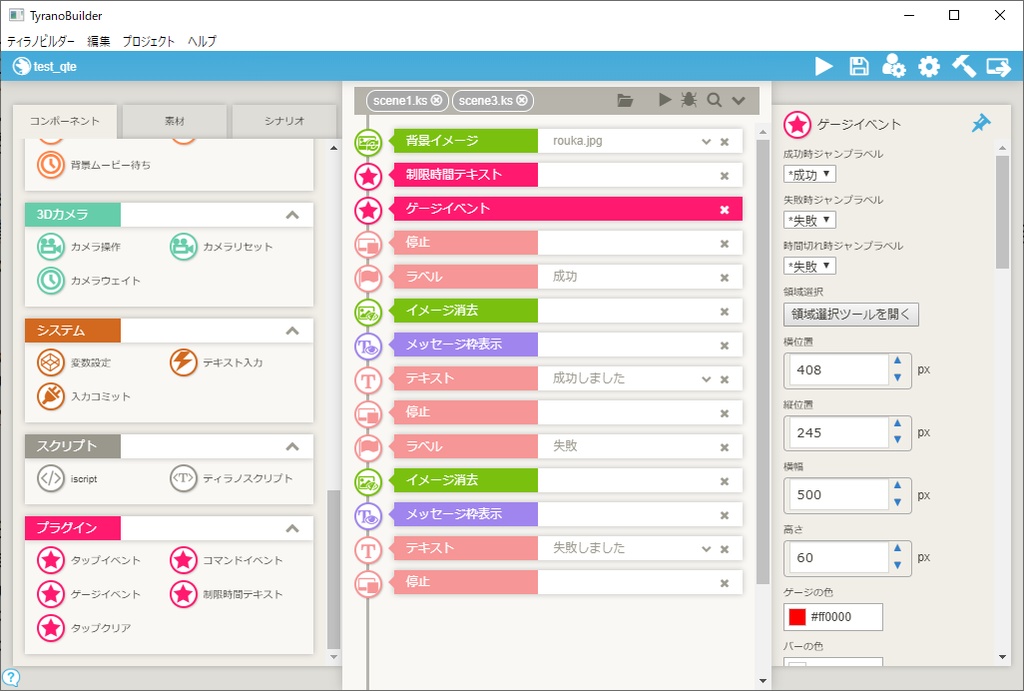Switch to シナリオ tab
This screenshot has height=691, width=1024.
284,121
